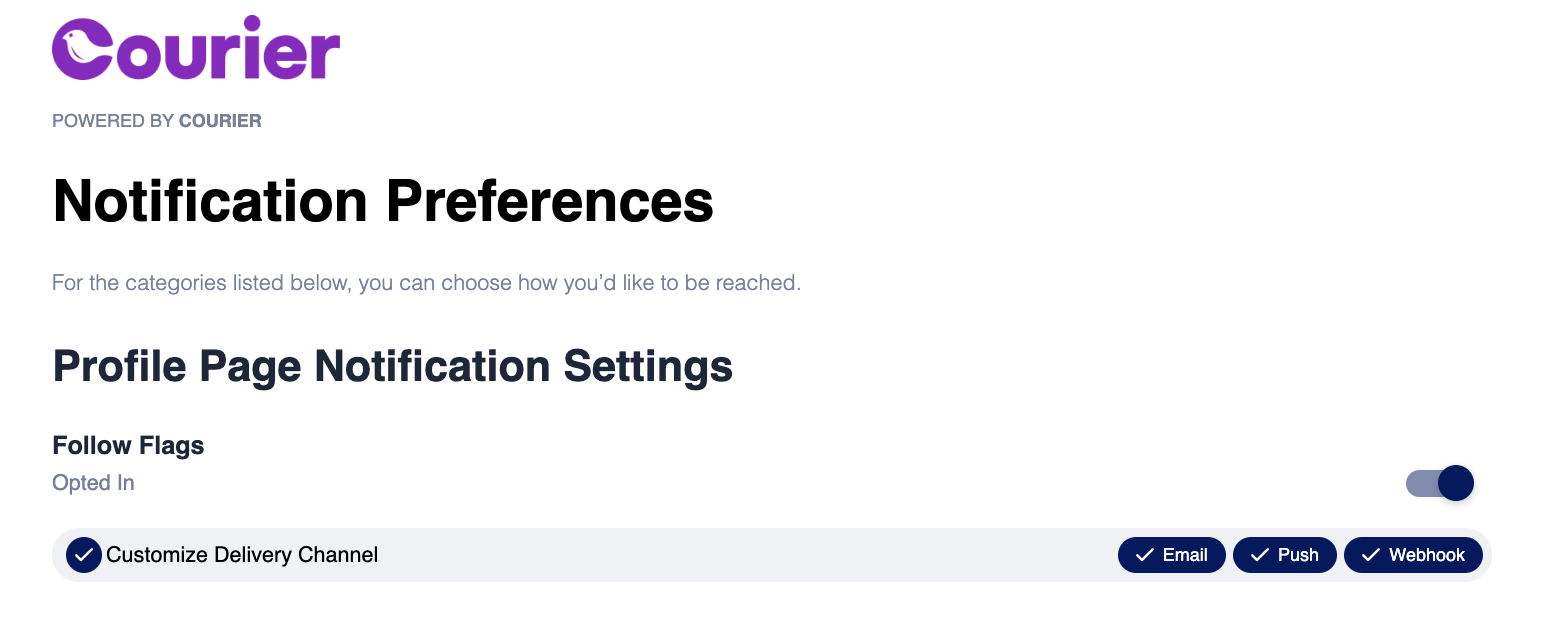Select the purple Courier wordmark
This screenshot has width=1546, height=626.
click(195, 47)
